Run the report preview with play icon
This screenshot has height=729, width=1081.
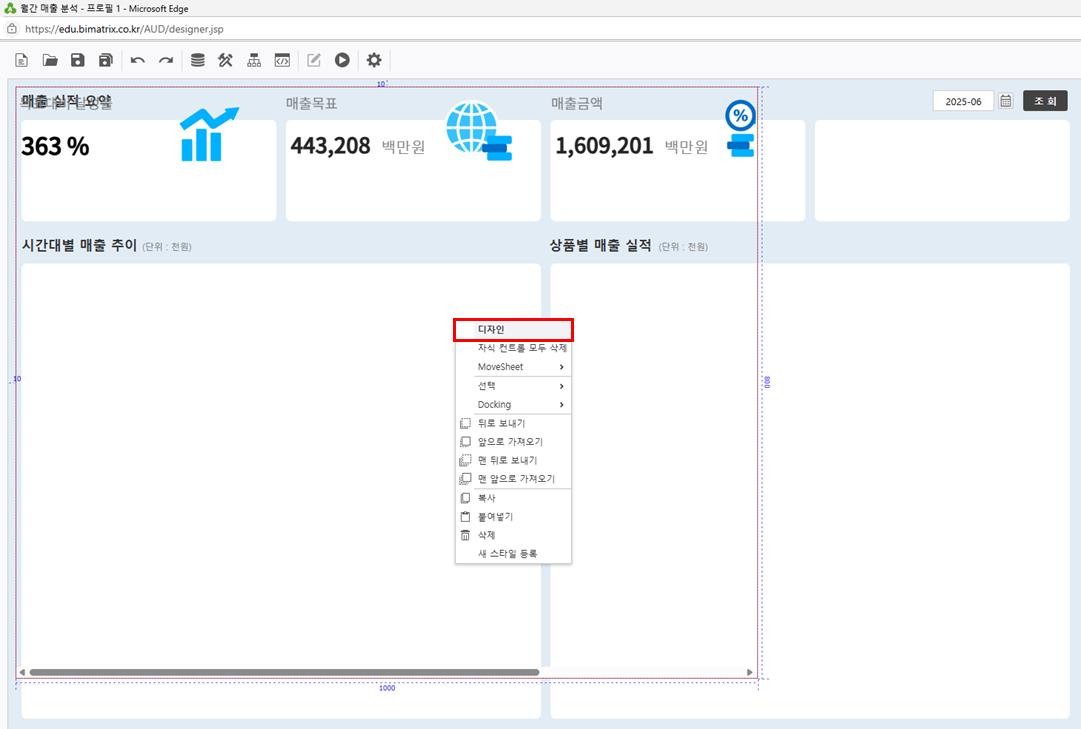(342, 60)
